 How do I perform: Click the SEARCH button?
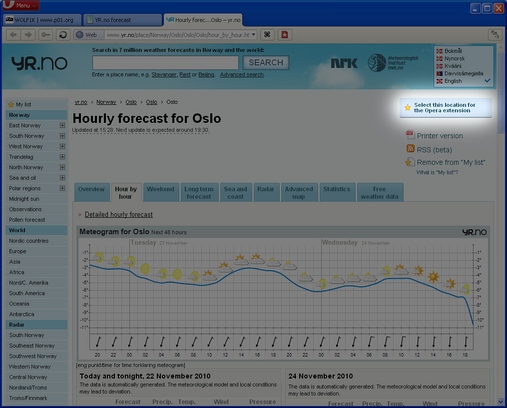point(266,62)
